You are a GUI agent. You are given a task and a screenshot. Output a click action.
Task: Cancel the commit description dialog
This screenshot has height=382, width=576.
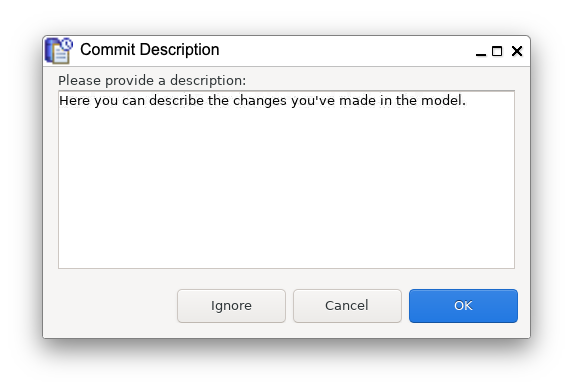347,306
